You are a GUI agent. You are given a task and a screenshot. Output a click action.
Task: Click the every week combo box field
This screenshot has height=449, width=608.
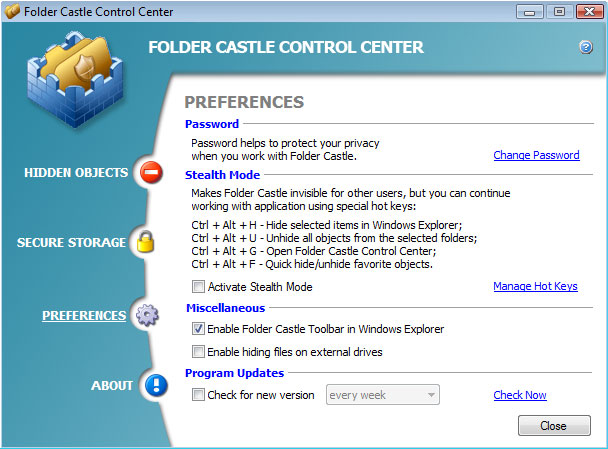tap(383, 395)
